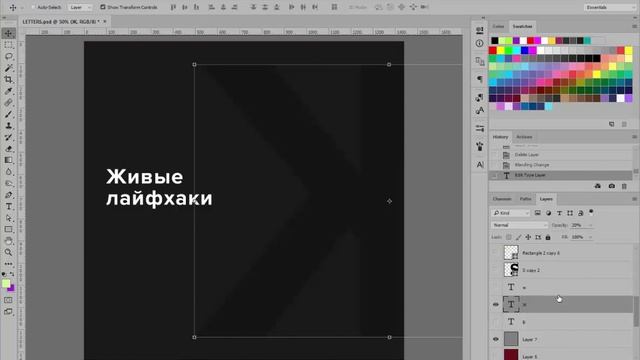
Task: Hide Layer 7 visibility eye
Action: pos(496,339)
